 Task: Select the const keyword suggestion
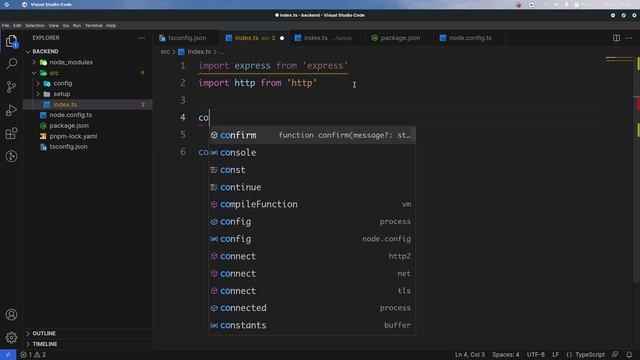(312, 170)
